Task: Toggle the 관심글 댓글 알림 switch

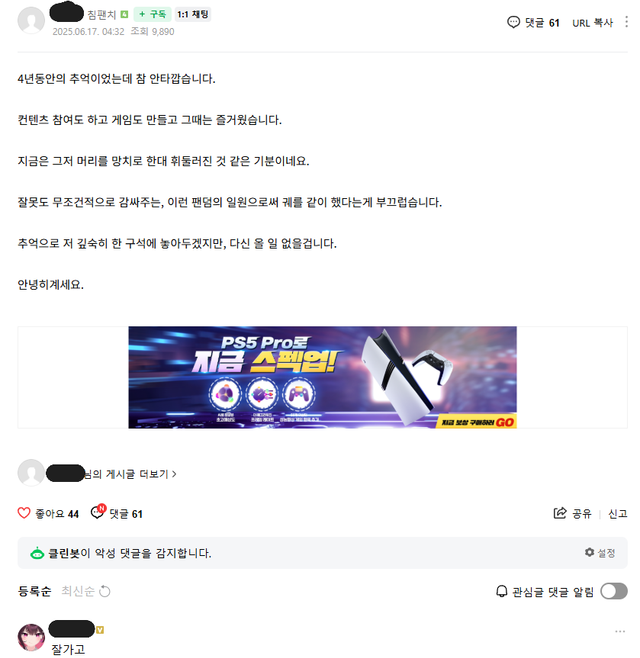Action: point(614,591)
